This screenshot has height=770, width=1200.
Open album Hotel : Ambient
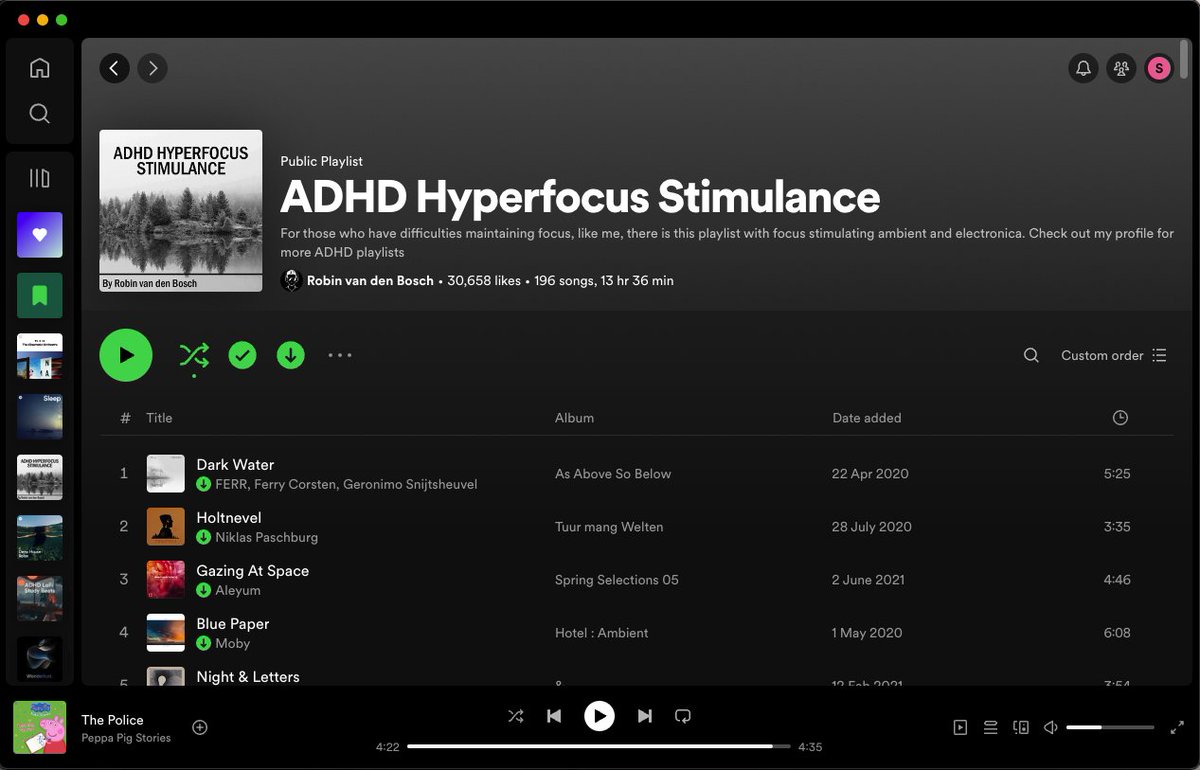602,633
